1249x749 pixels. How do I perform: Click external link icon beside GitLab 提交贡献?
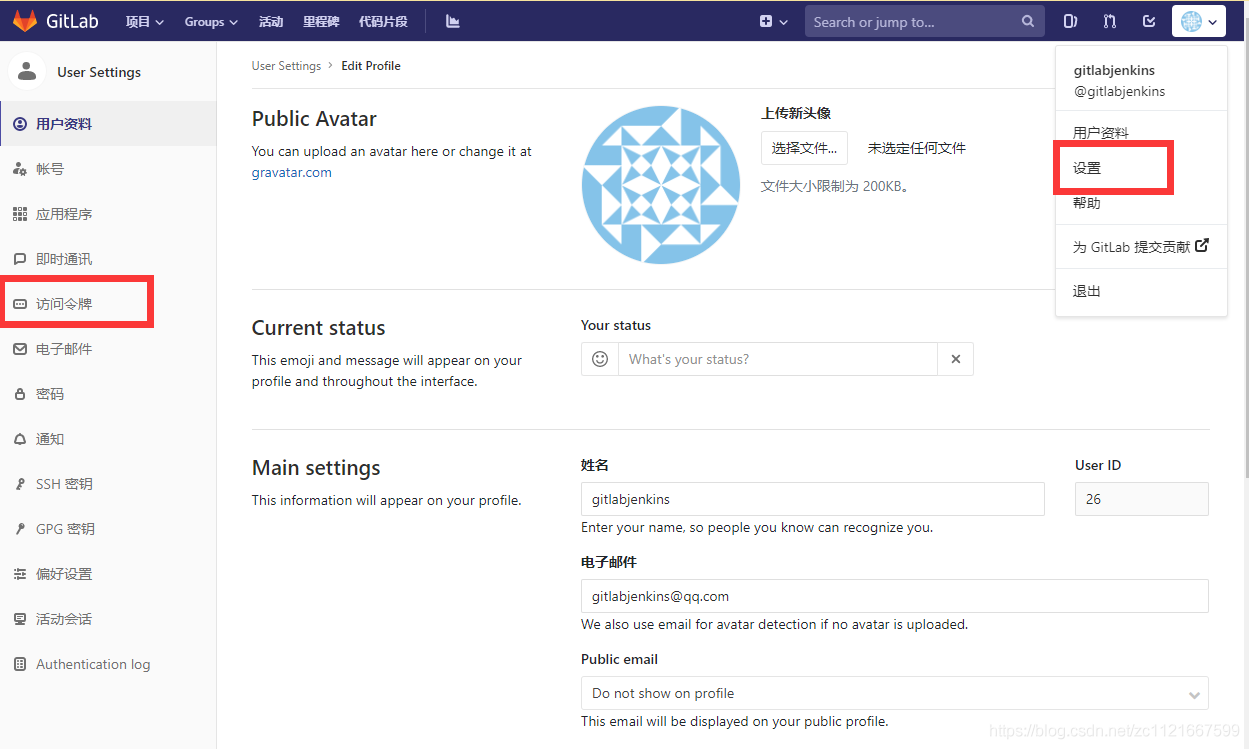pyautogui.click(x=1203, y=245)
